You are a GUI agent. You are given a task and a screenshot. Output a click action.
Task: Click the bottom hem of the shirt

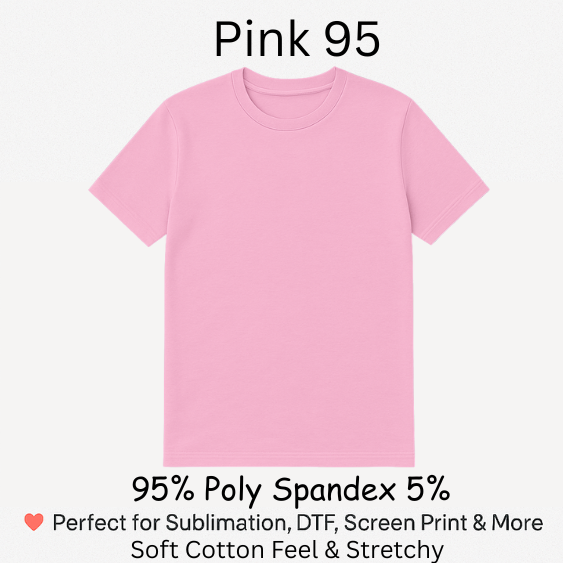289,461
